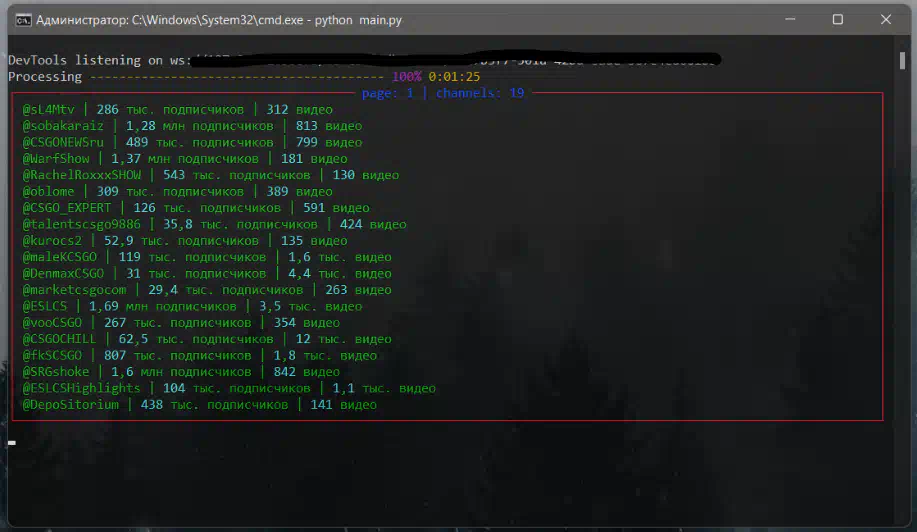Screen dimensions: 917x532
Task: Click the 'DevTools listening on ws:' line
Action: click(99, 60)
